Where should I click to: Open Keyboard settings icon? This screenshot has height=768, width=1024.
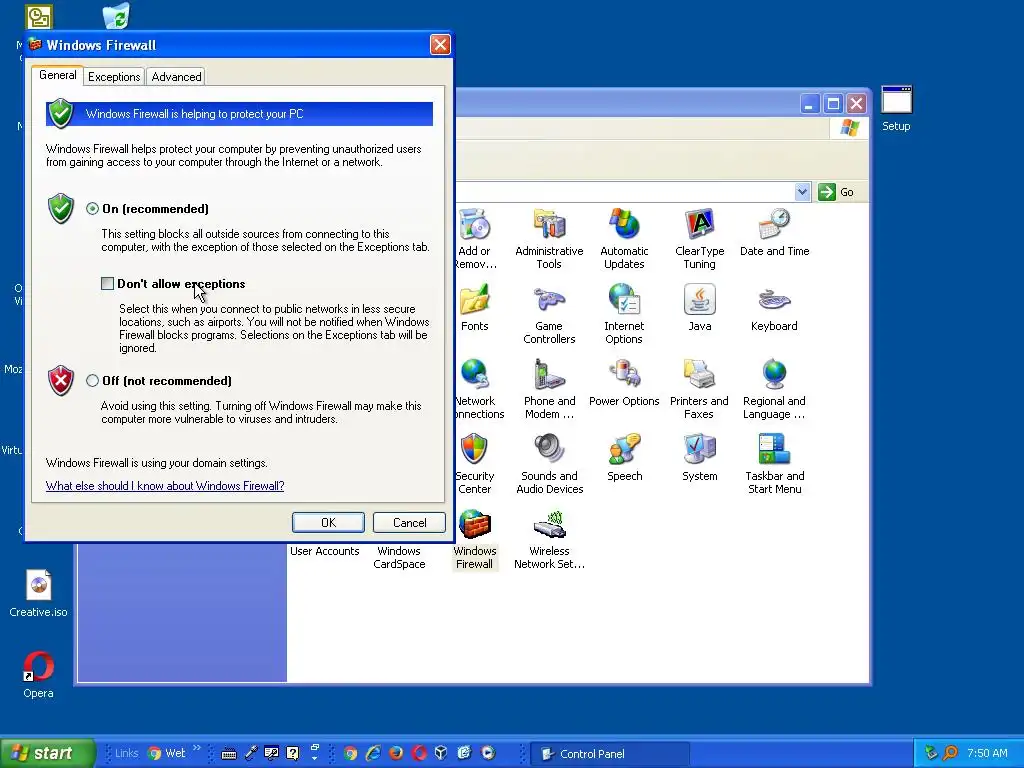tap(774, 308)
